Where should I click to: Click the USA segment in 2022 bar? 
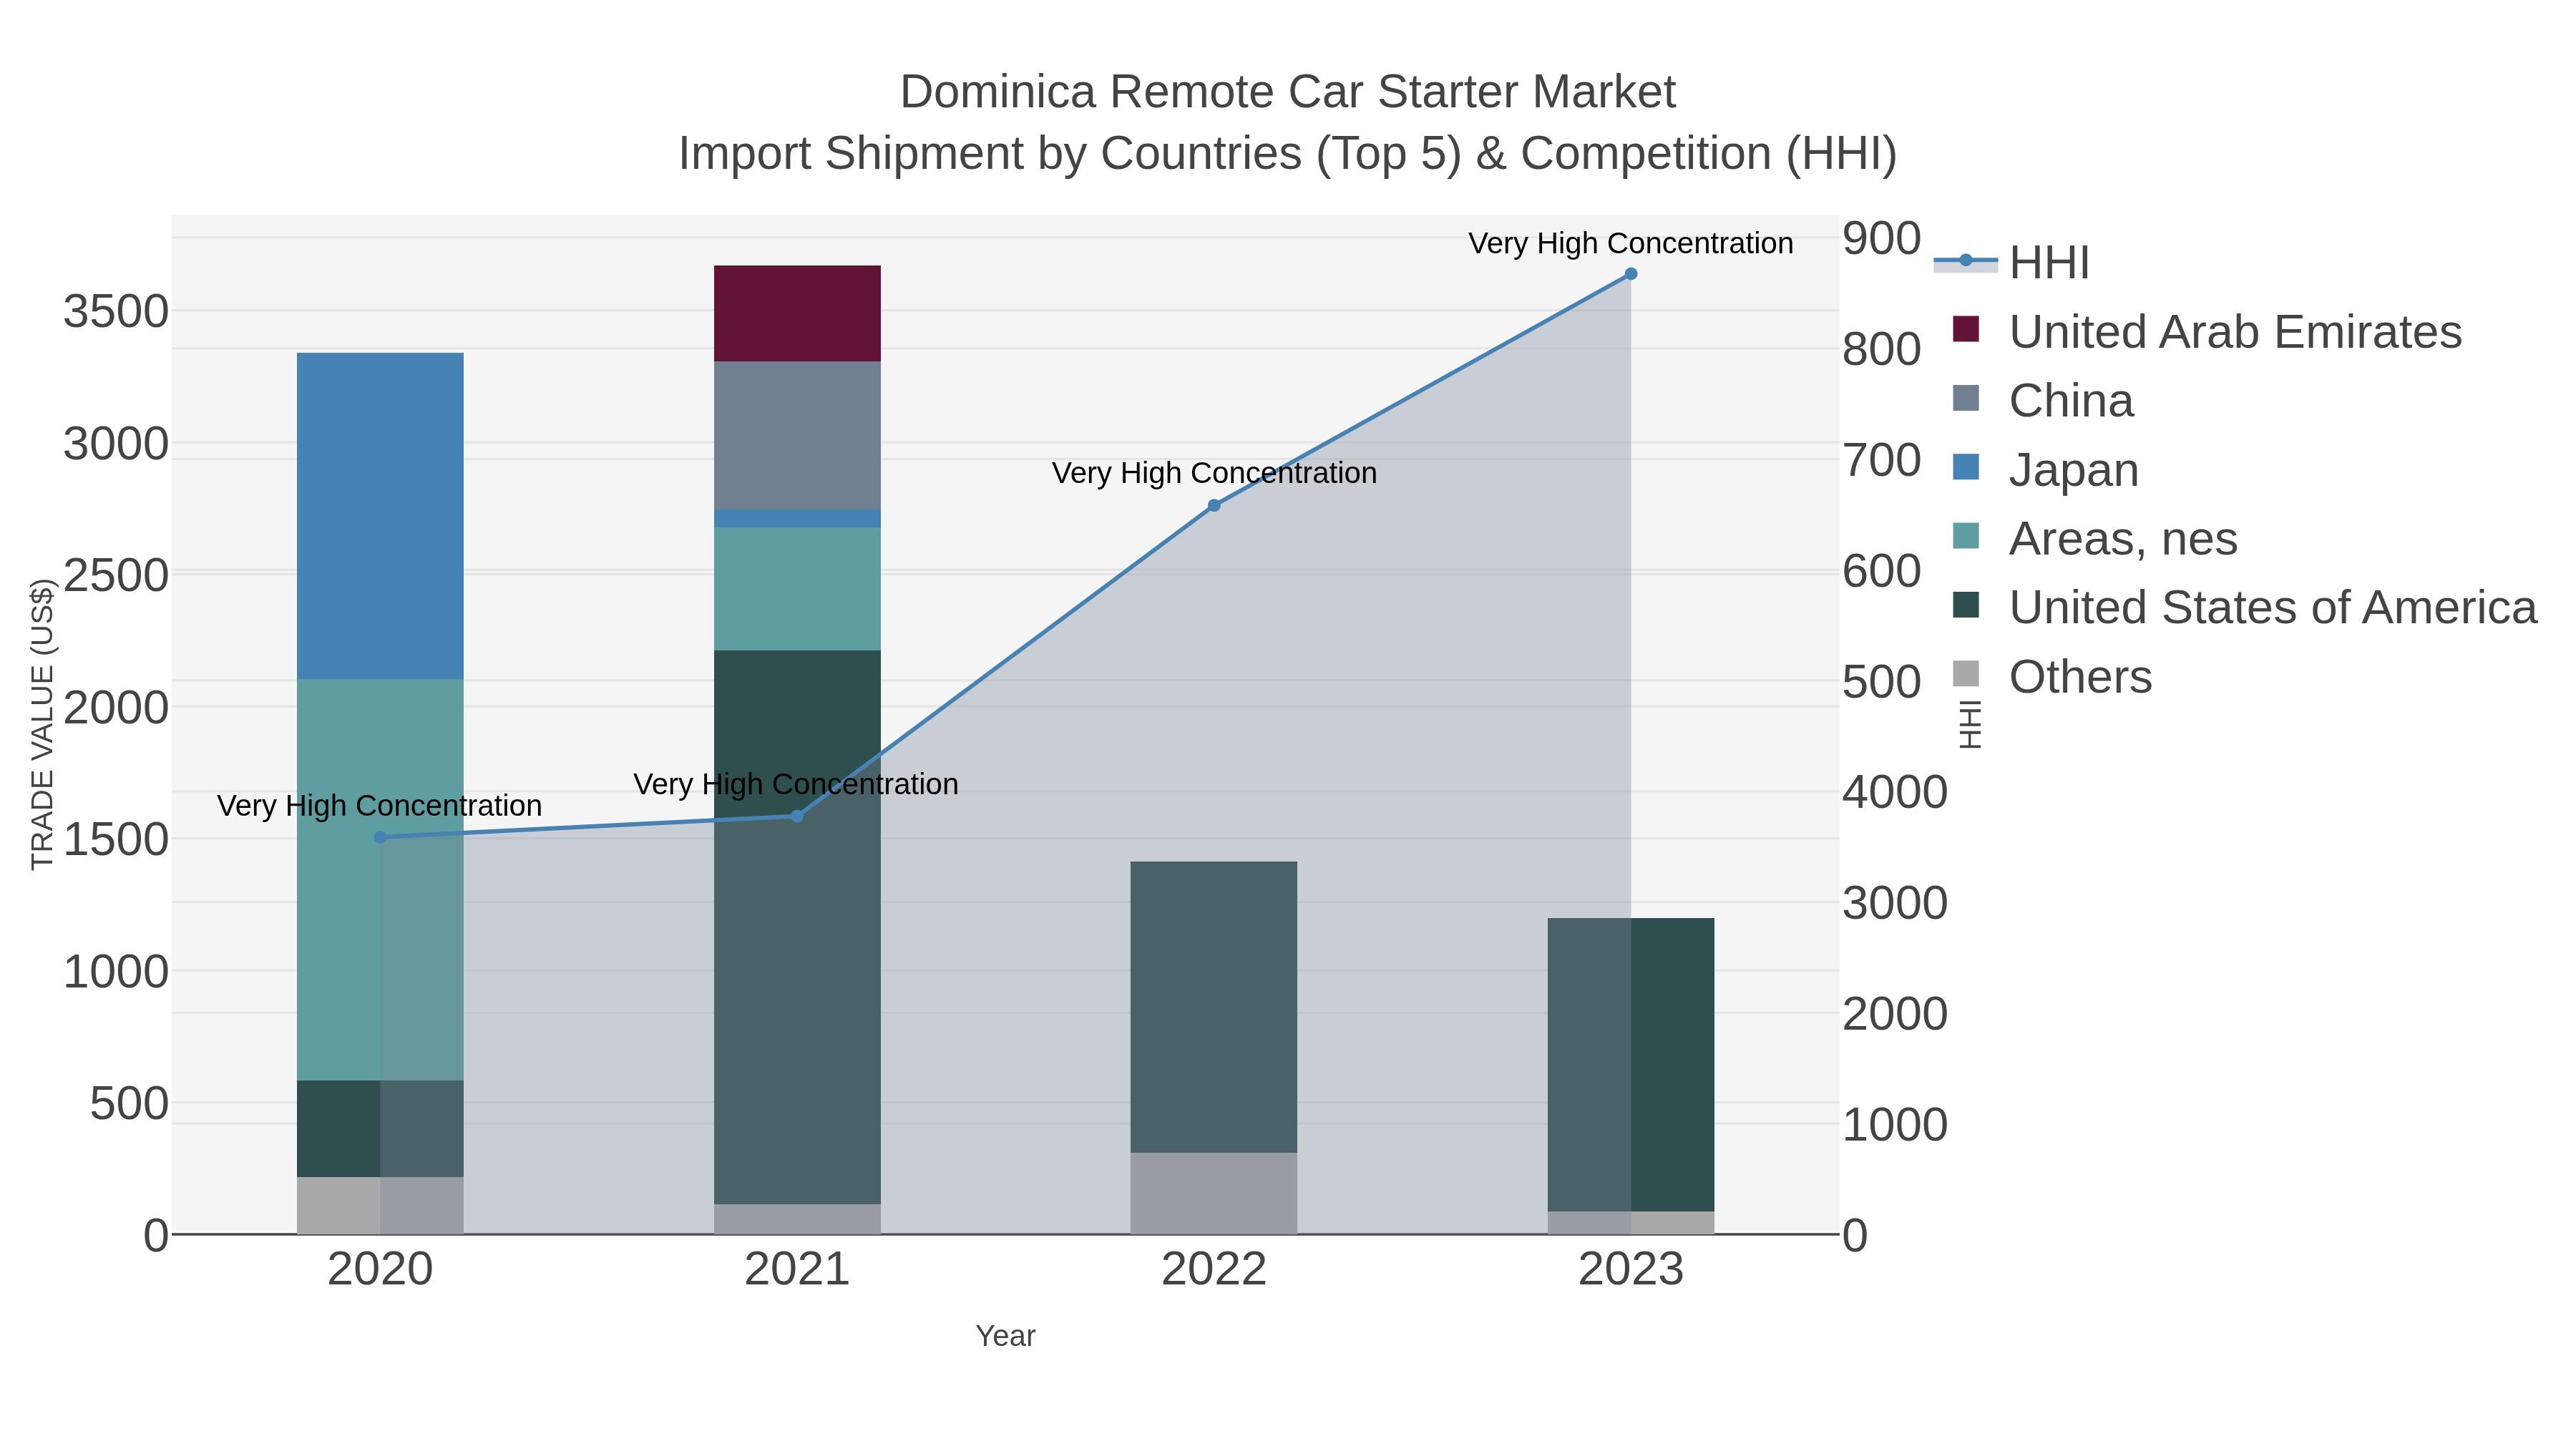click(x=1214, y=1007)
